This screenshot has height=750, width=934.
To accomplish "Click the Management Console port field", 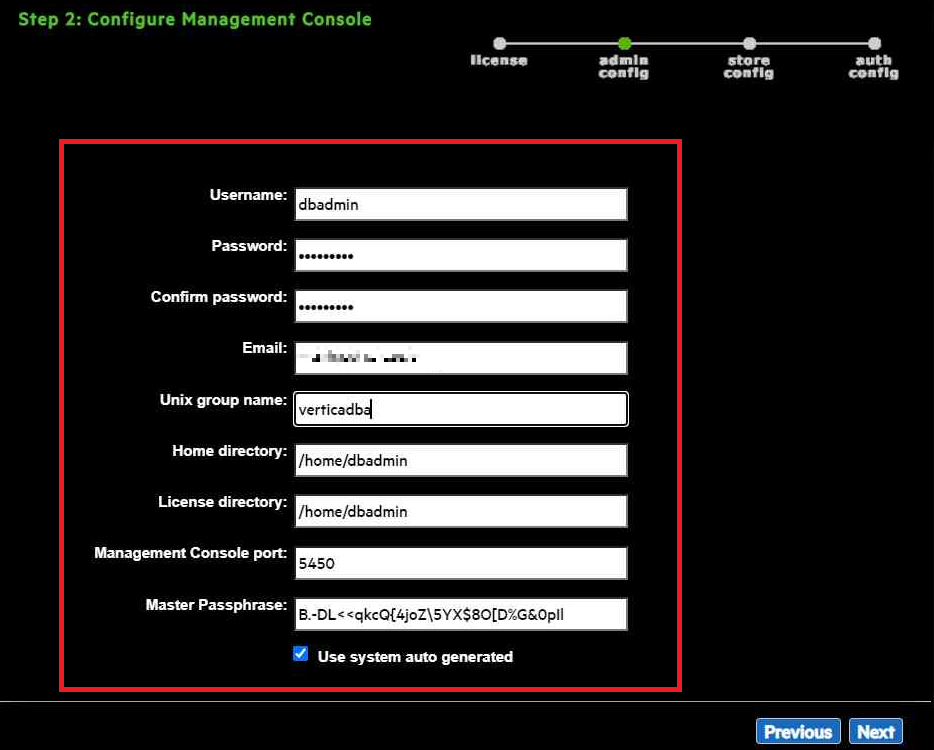I will coord(461,563).
